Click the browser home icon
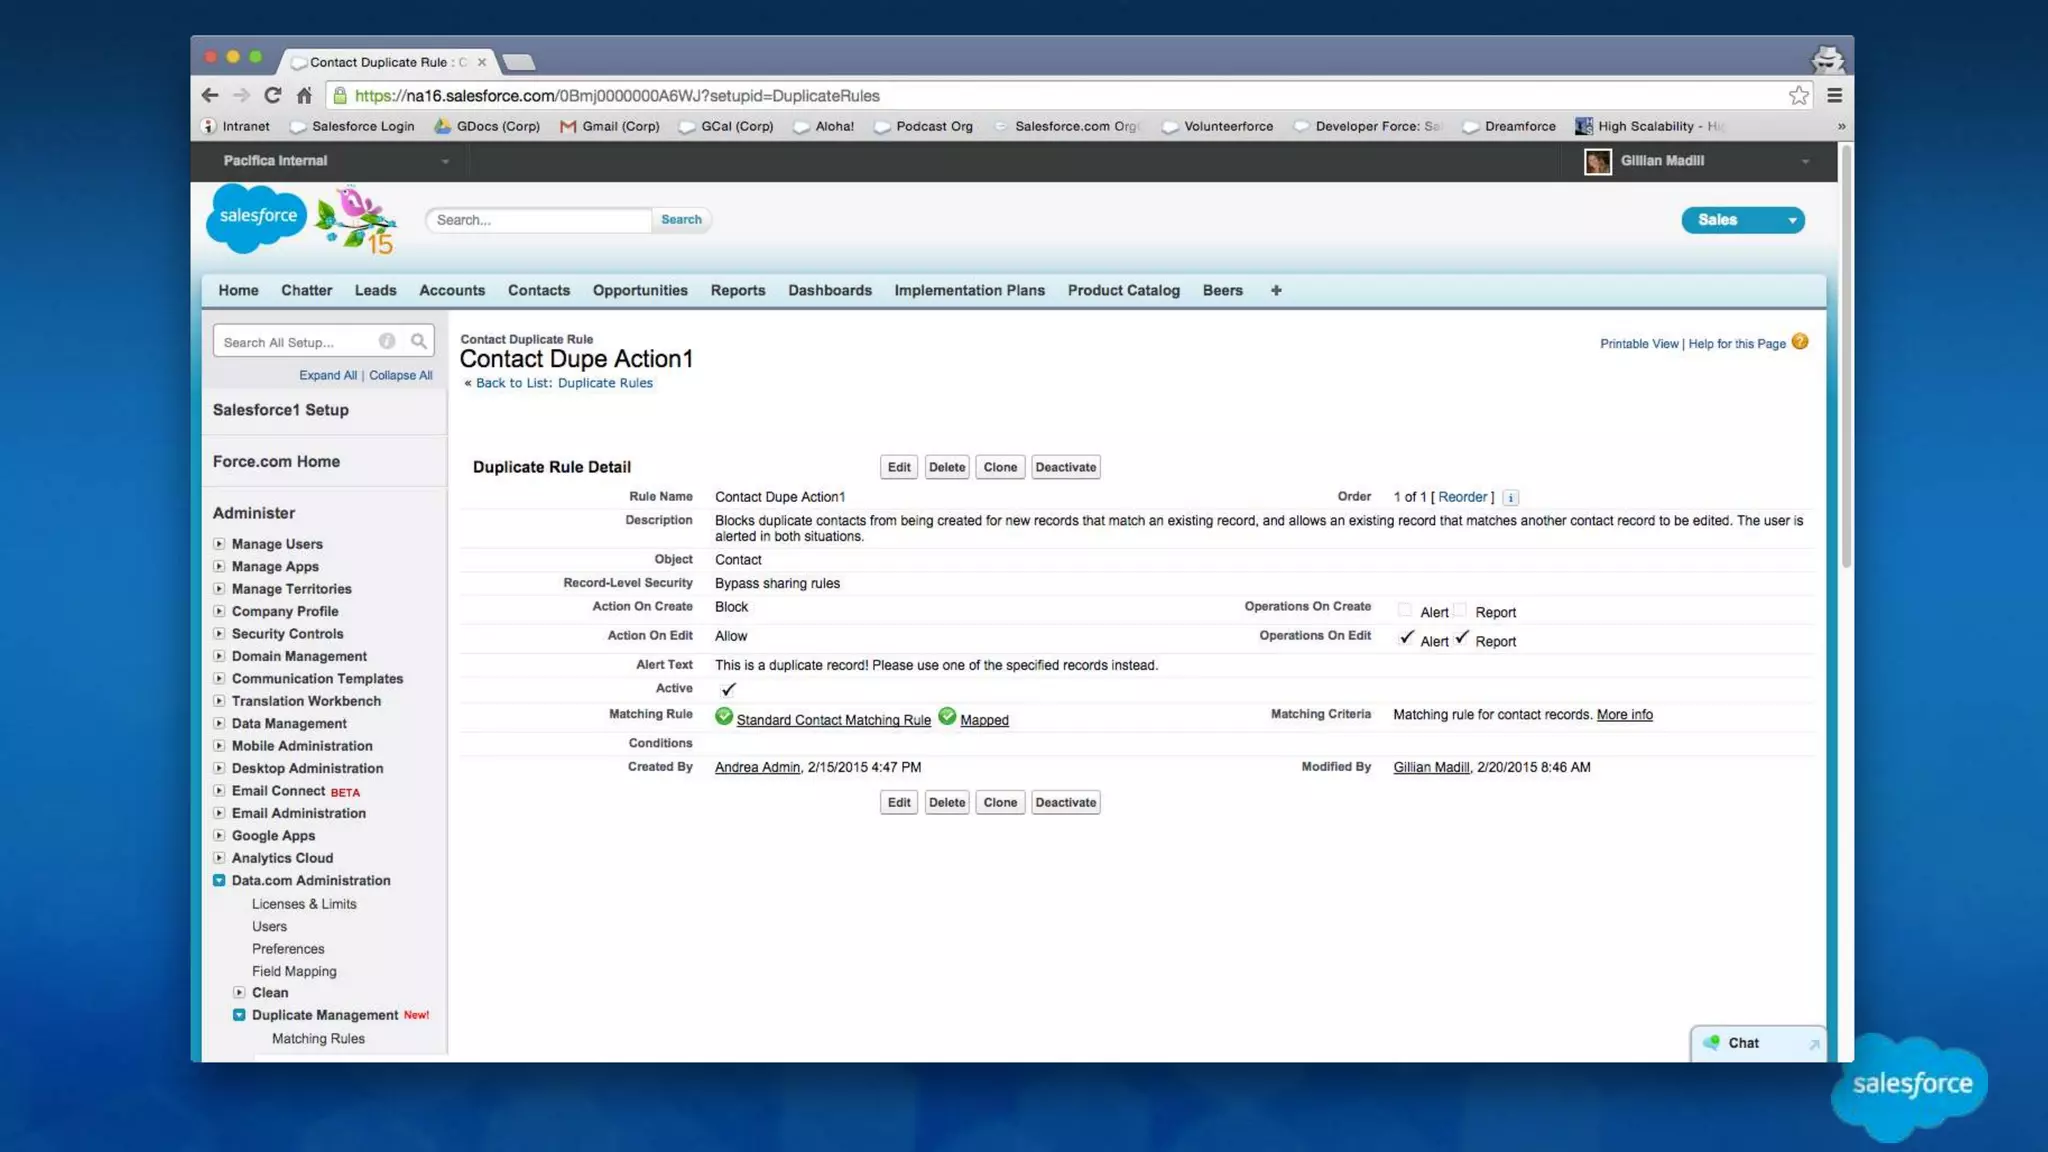 pos(304,95)
